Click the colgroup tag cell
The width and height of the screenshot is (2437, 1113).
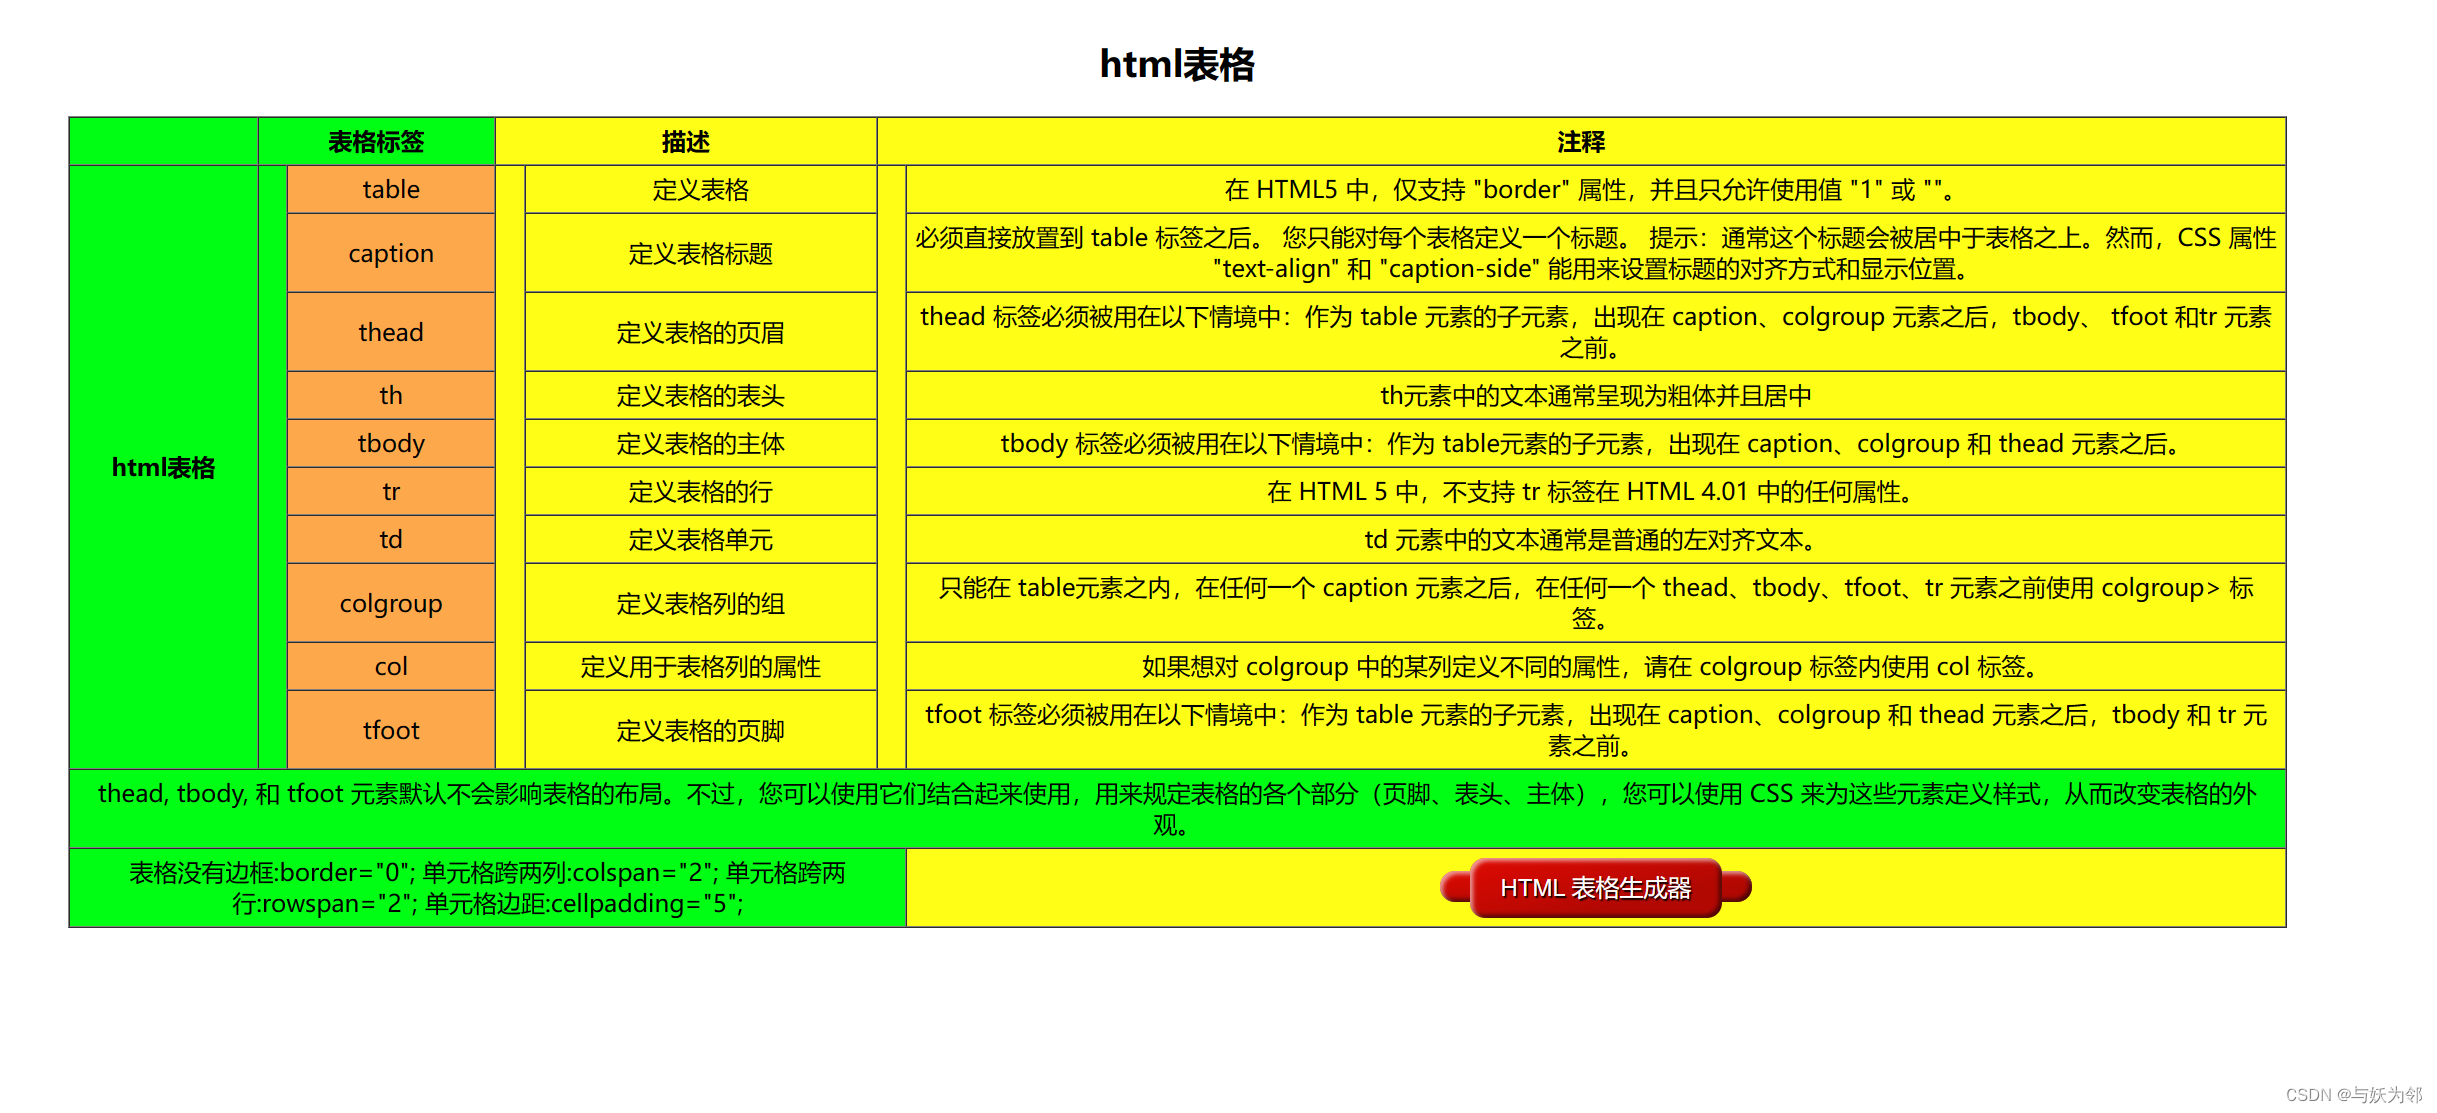(x=391, y=603)
